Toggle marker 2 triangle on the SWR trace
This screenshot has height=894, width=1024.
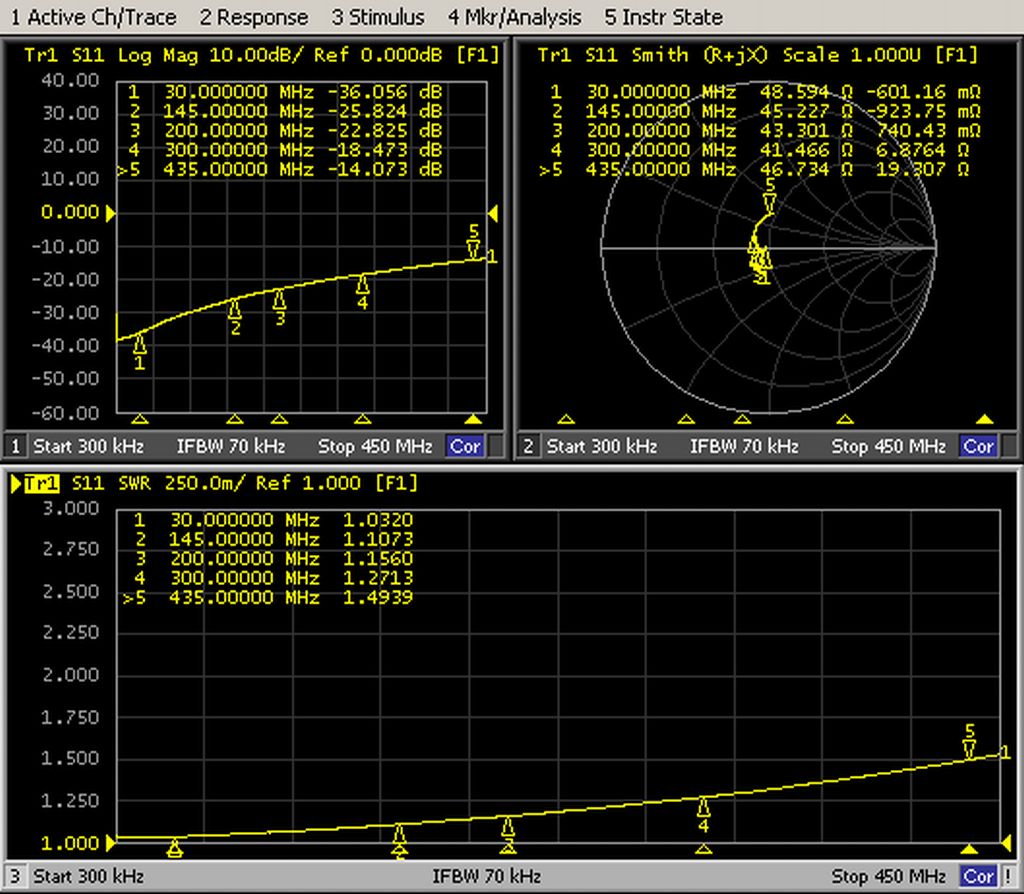pos(400,847)
